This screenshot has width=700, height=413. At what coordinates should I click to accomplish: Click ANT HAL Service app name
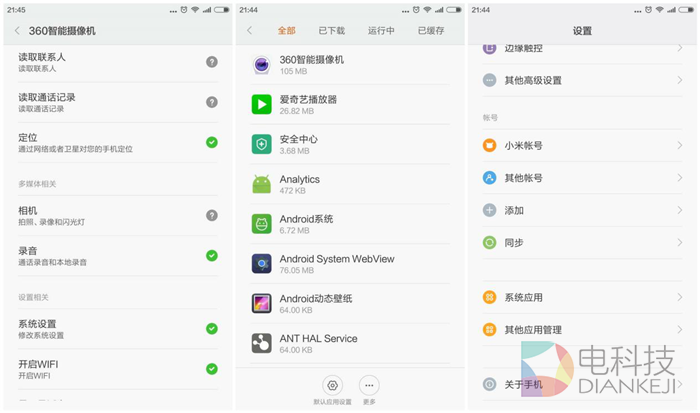pos(318,339)
